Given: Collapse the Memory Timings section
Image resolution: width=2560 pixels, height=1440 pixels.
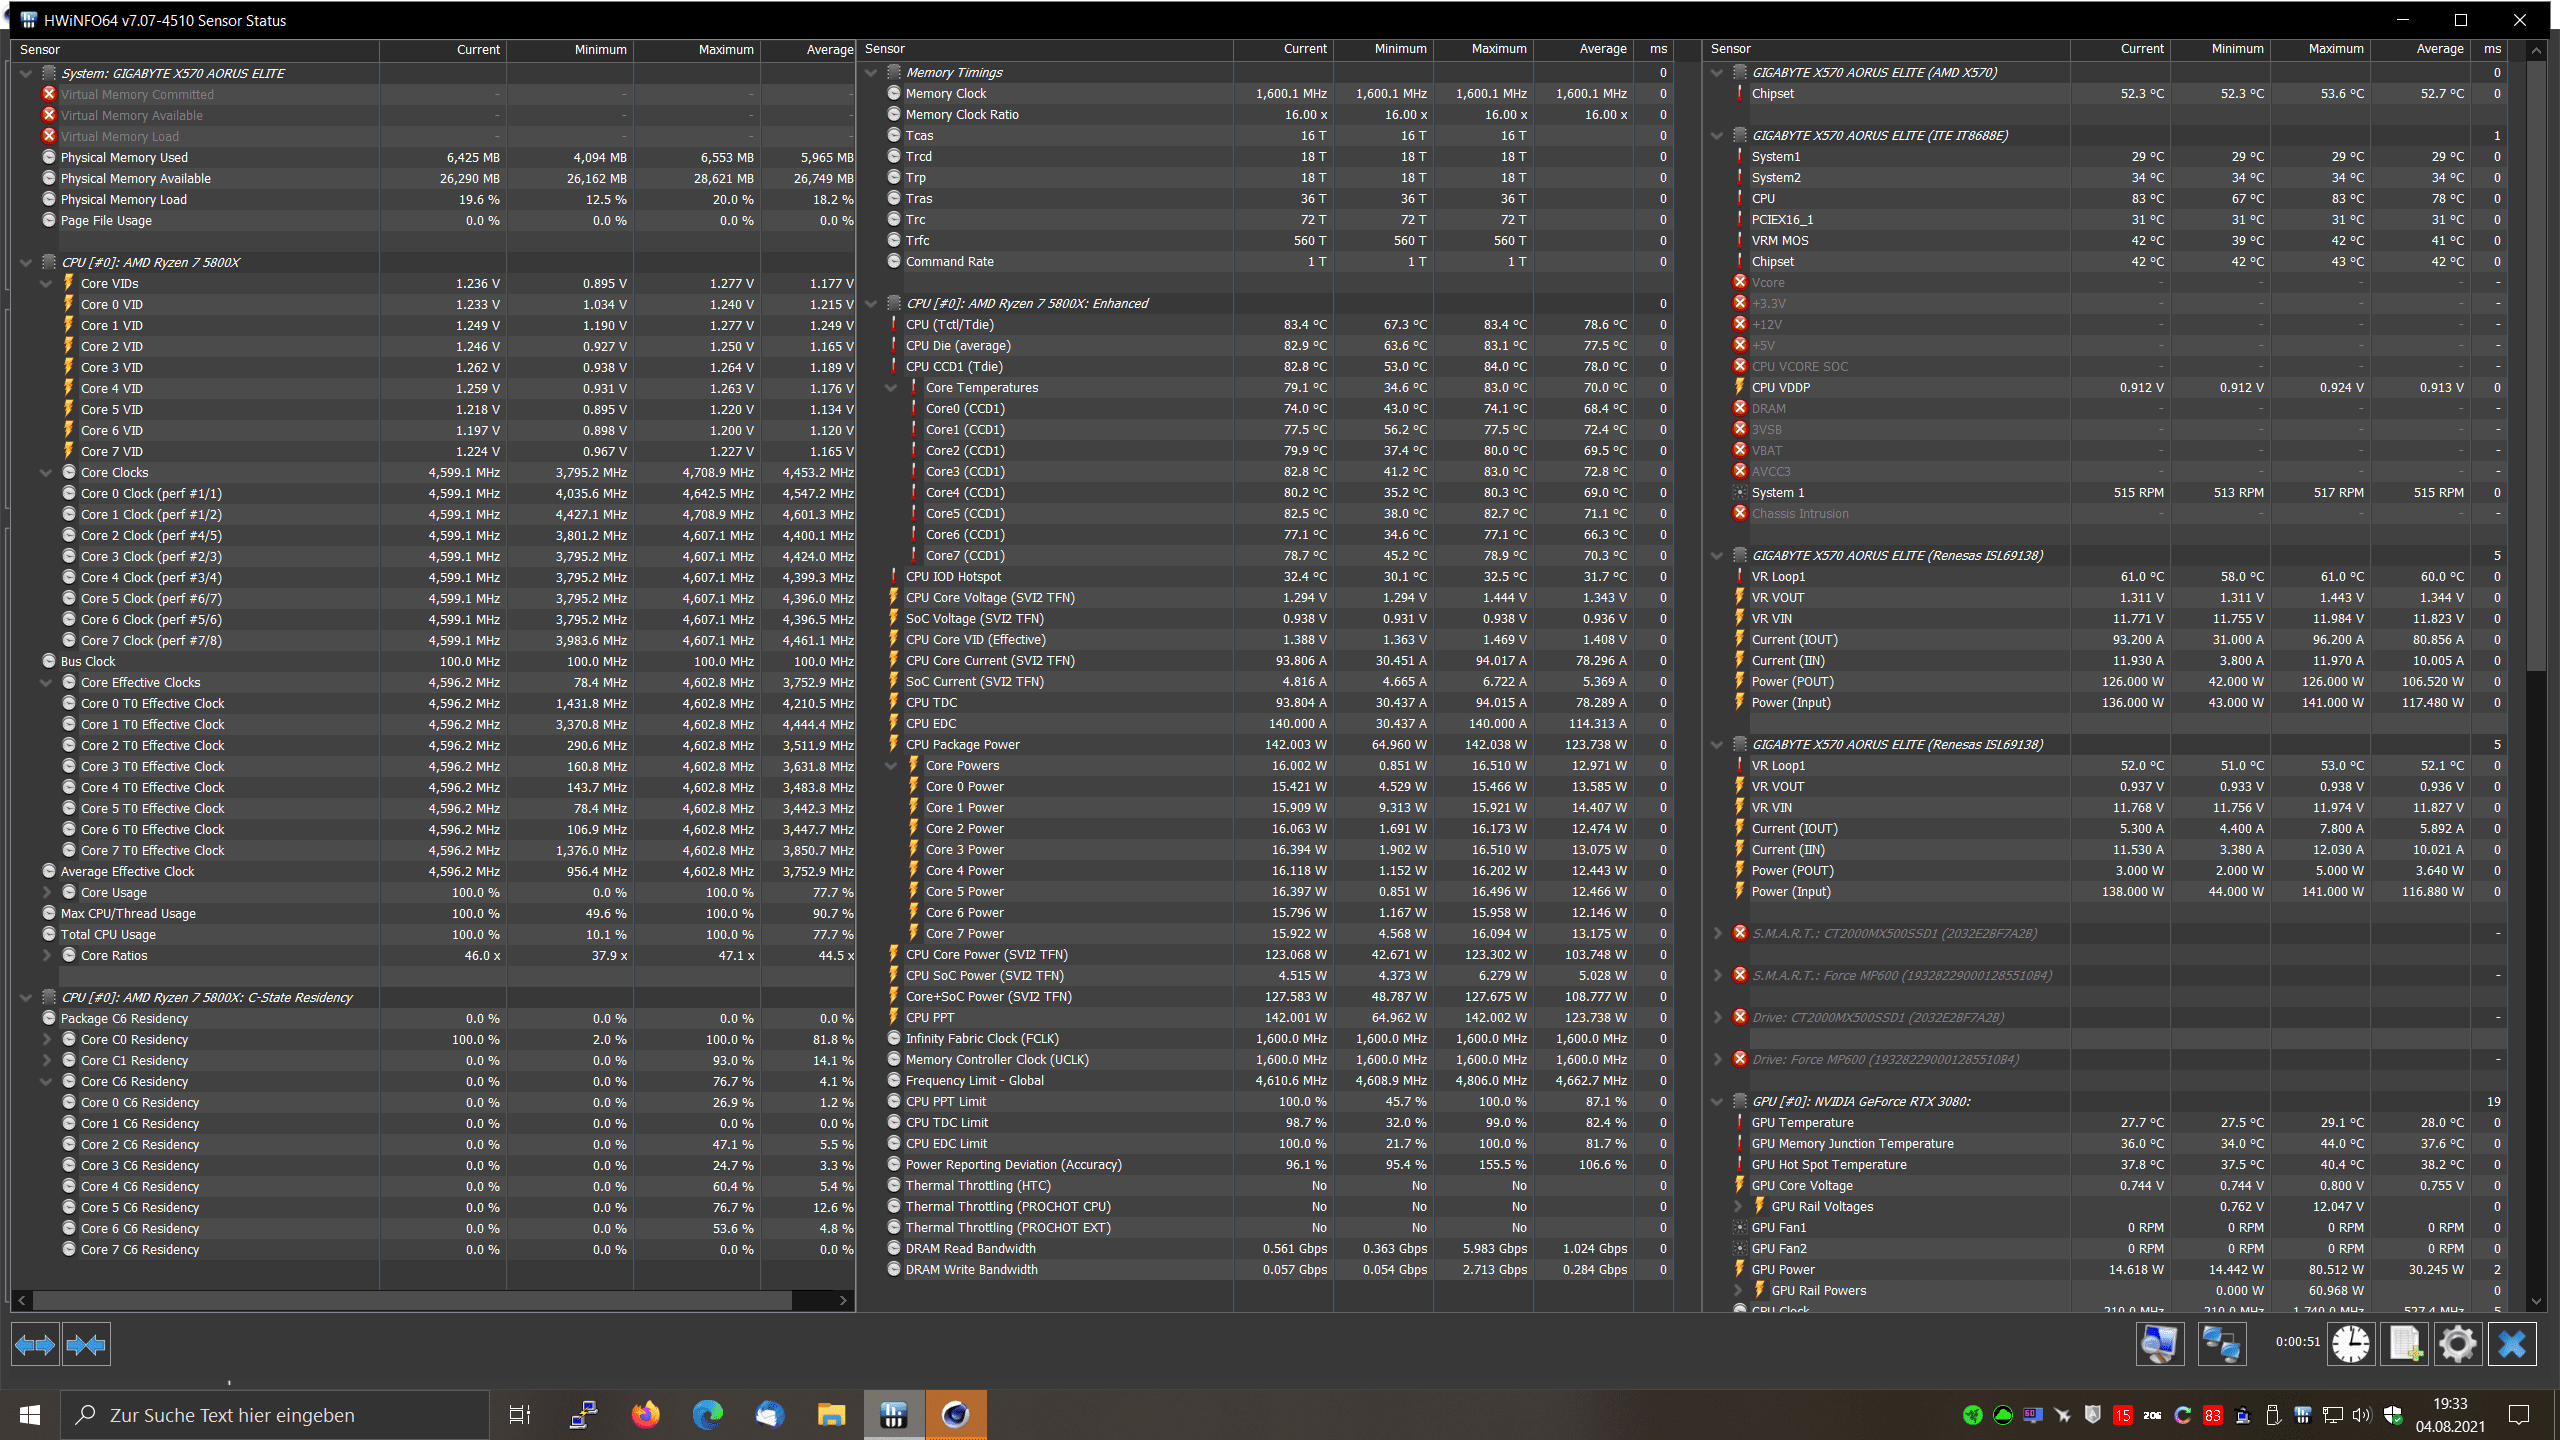Looking at the screenshot, I should point(871,72).
